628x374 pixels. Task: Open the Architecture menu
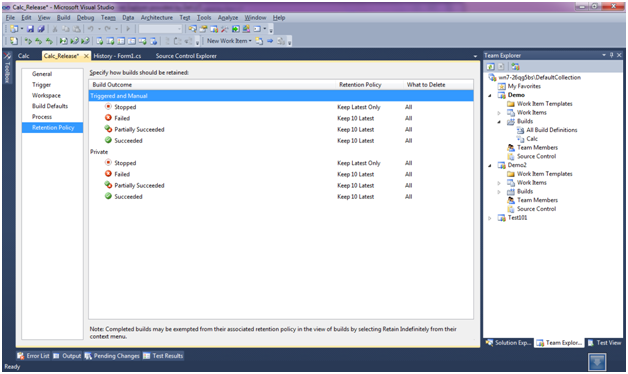tap(157, 18)
